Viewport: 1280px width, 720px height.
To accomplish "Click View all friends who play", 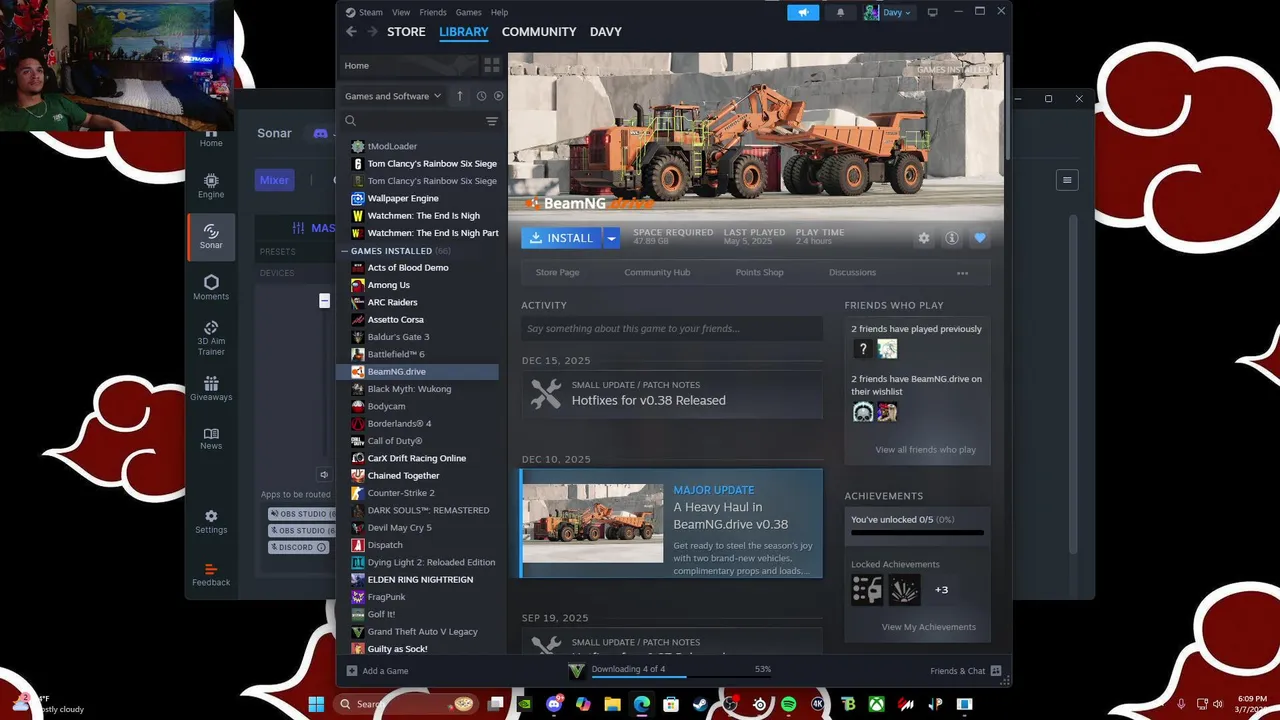I will tap(925, 450).
